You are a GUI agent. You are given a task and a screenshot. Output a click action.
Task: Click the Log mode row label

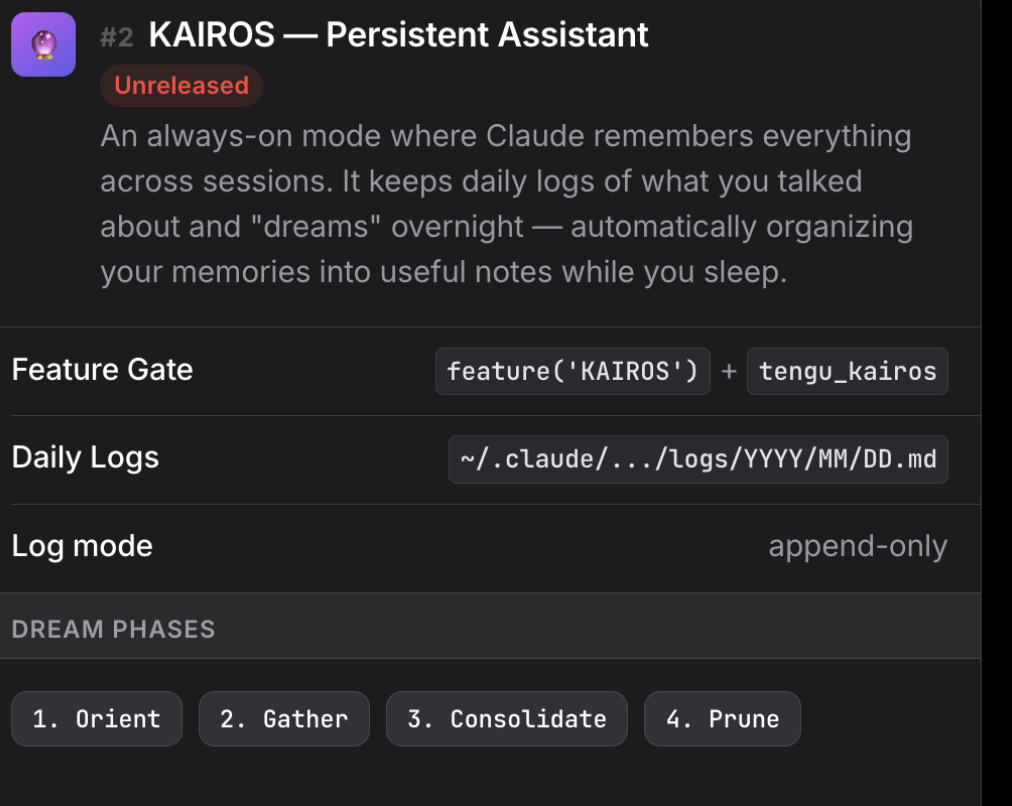82,546
